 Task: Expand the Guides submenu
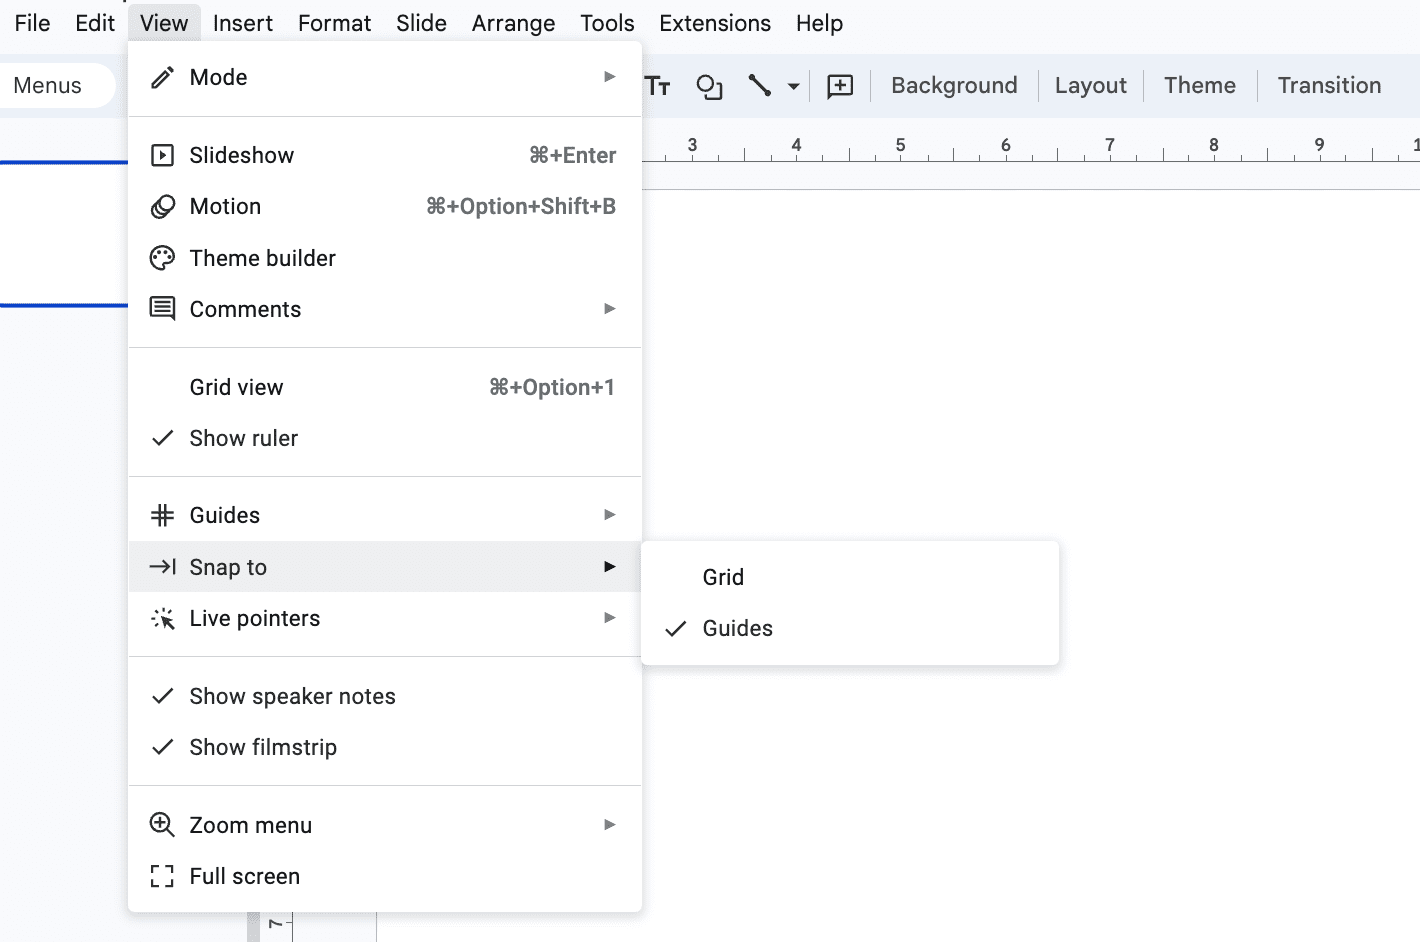[225, 514]
